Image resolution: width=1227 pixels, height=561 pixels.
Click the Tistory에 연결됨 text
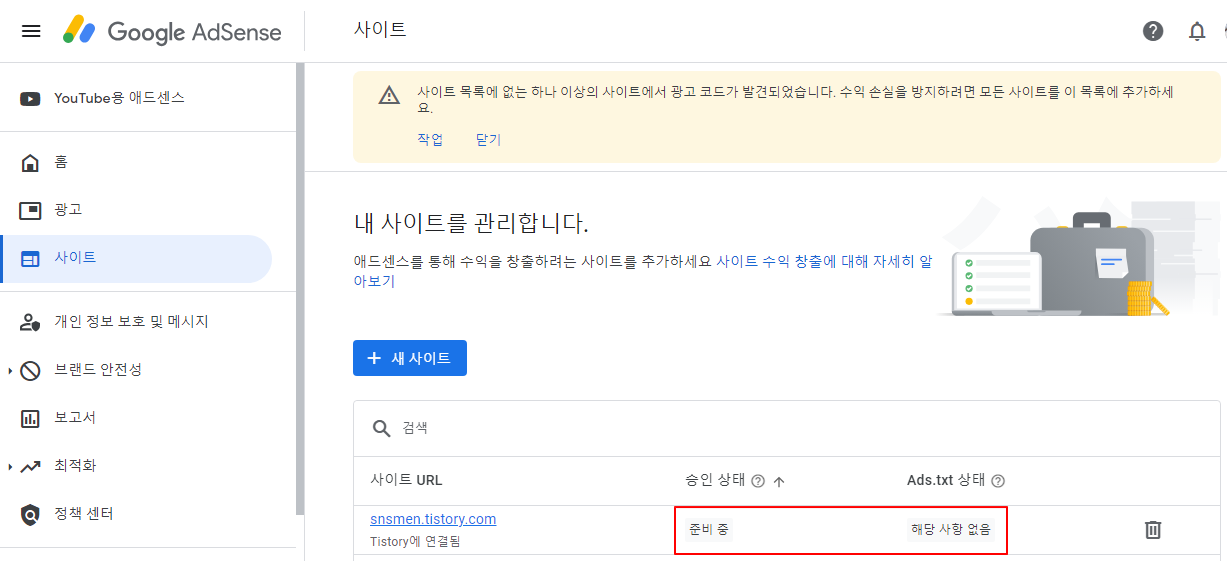(415, 542)
